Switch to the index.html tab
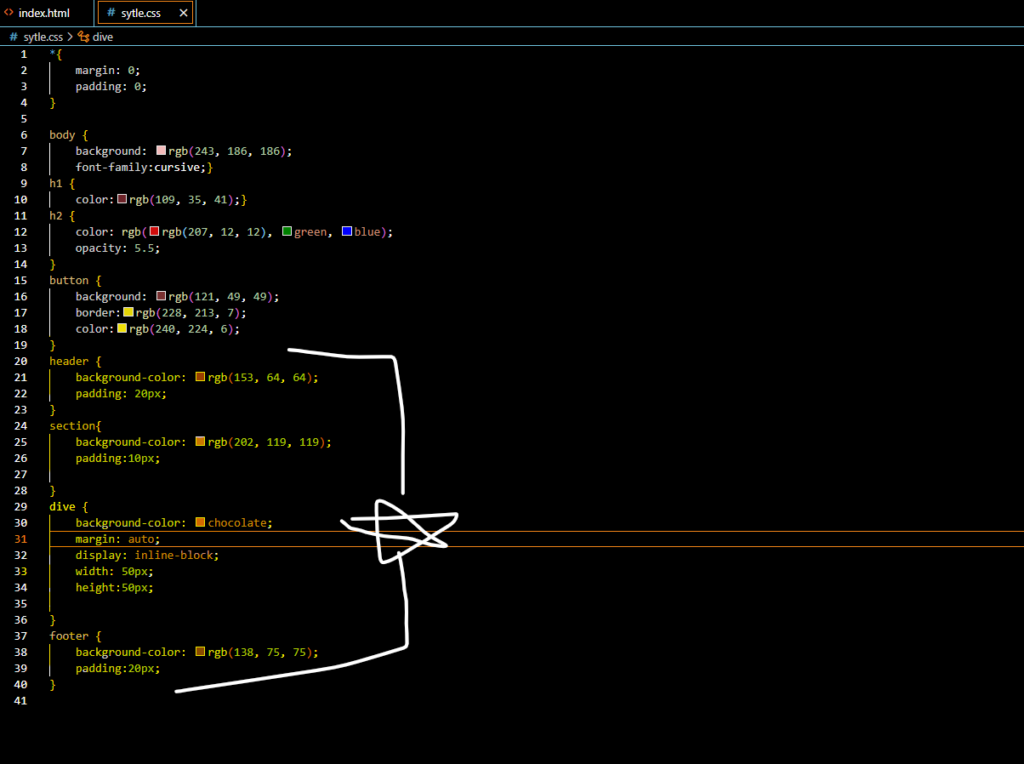1024x764 pixels. (x=43, y=13)
